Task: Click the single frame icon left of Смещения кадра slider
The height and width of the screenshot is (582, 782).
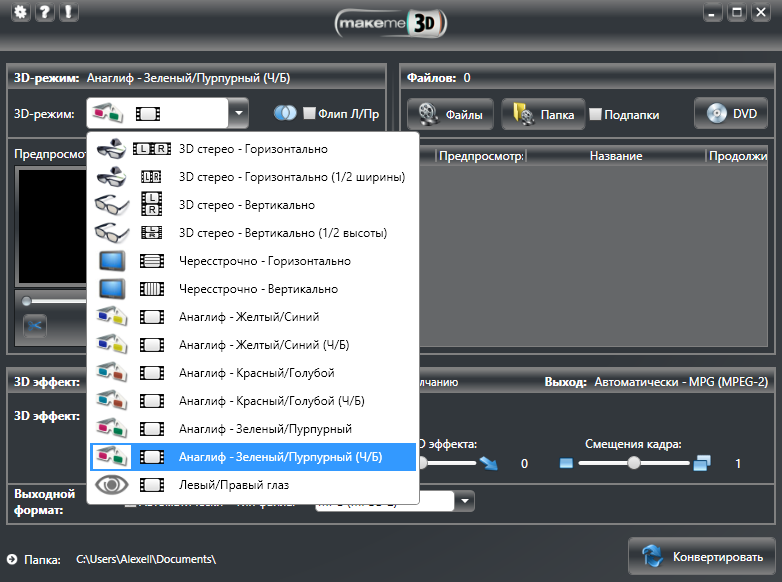Action: (566, 463)
